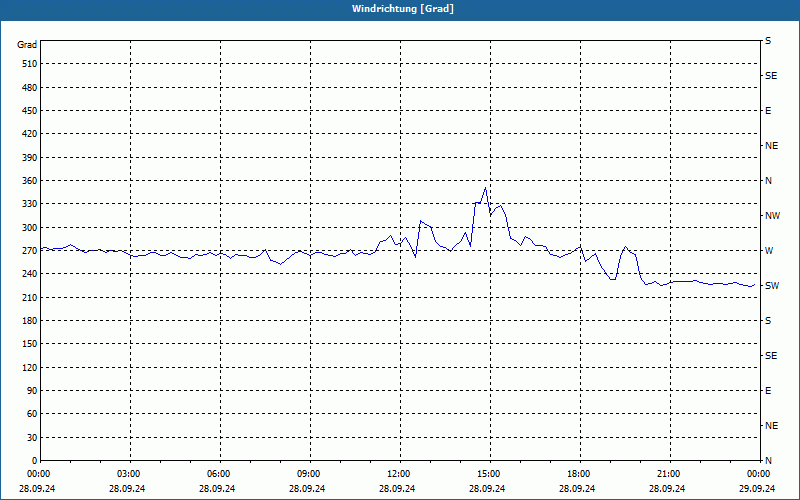Click the 21:00 time axis label
The width and height of the screenshot is (800, 500).
(x=669, y=474)
